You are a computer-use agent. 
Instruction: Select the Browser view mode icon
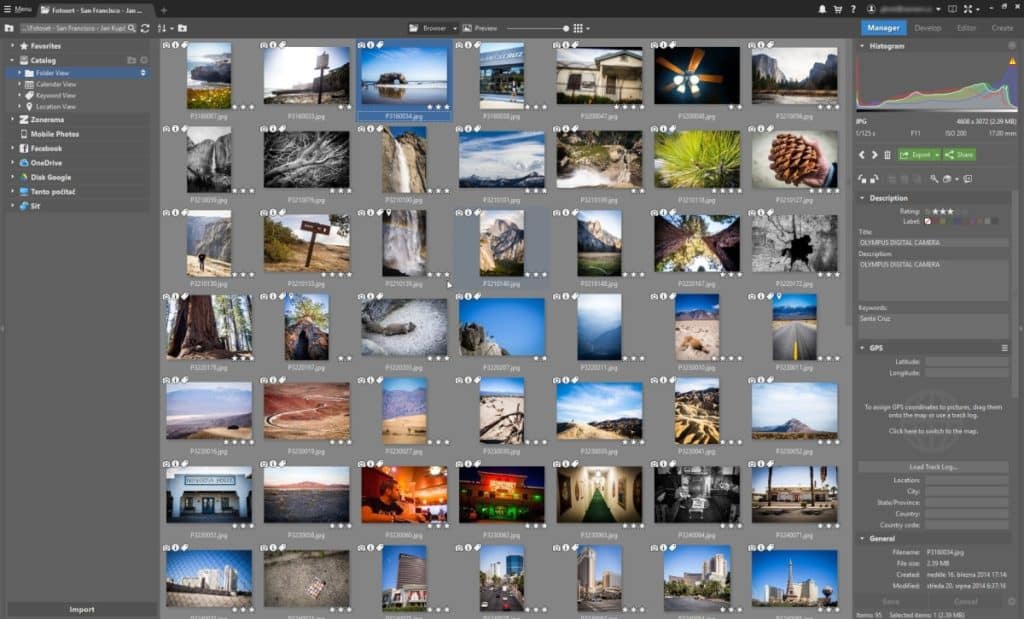(x=412, y=27)
